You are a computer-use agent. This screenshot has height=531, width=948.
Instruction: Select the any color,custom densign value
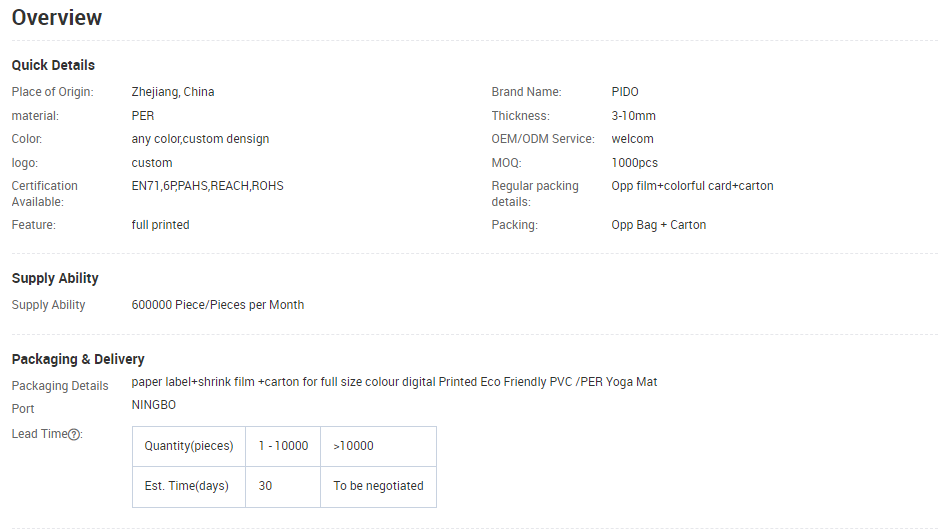pos(200,139)
